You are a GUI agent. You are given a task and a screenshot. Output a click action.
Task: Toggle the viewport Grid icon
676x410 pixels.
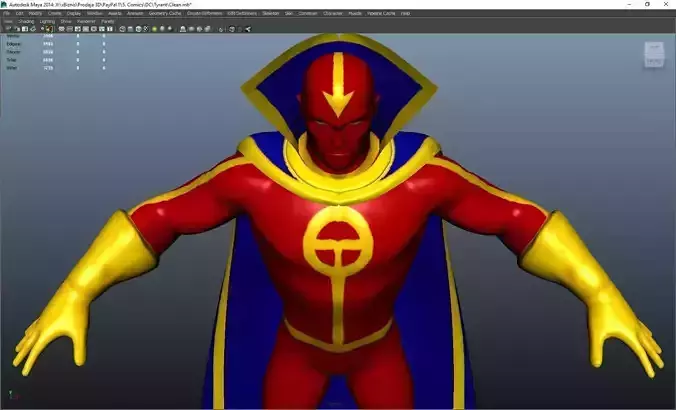click(61, 29)
